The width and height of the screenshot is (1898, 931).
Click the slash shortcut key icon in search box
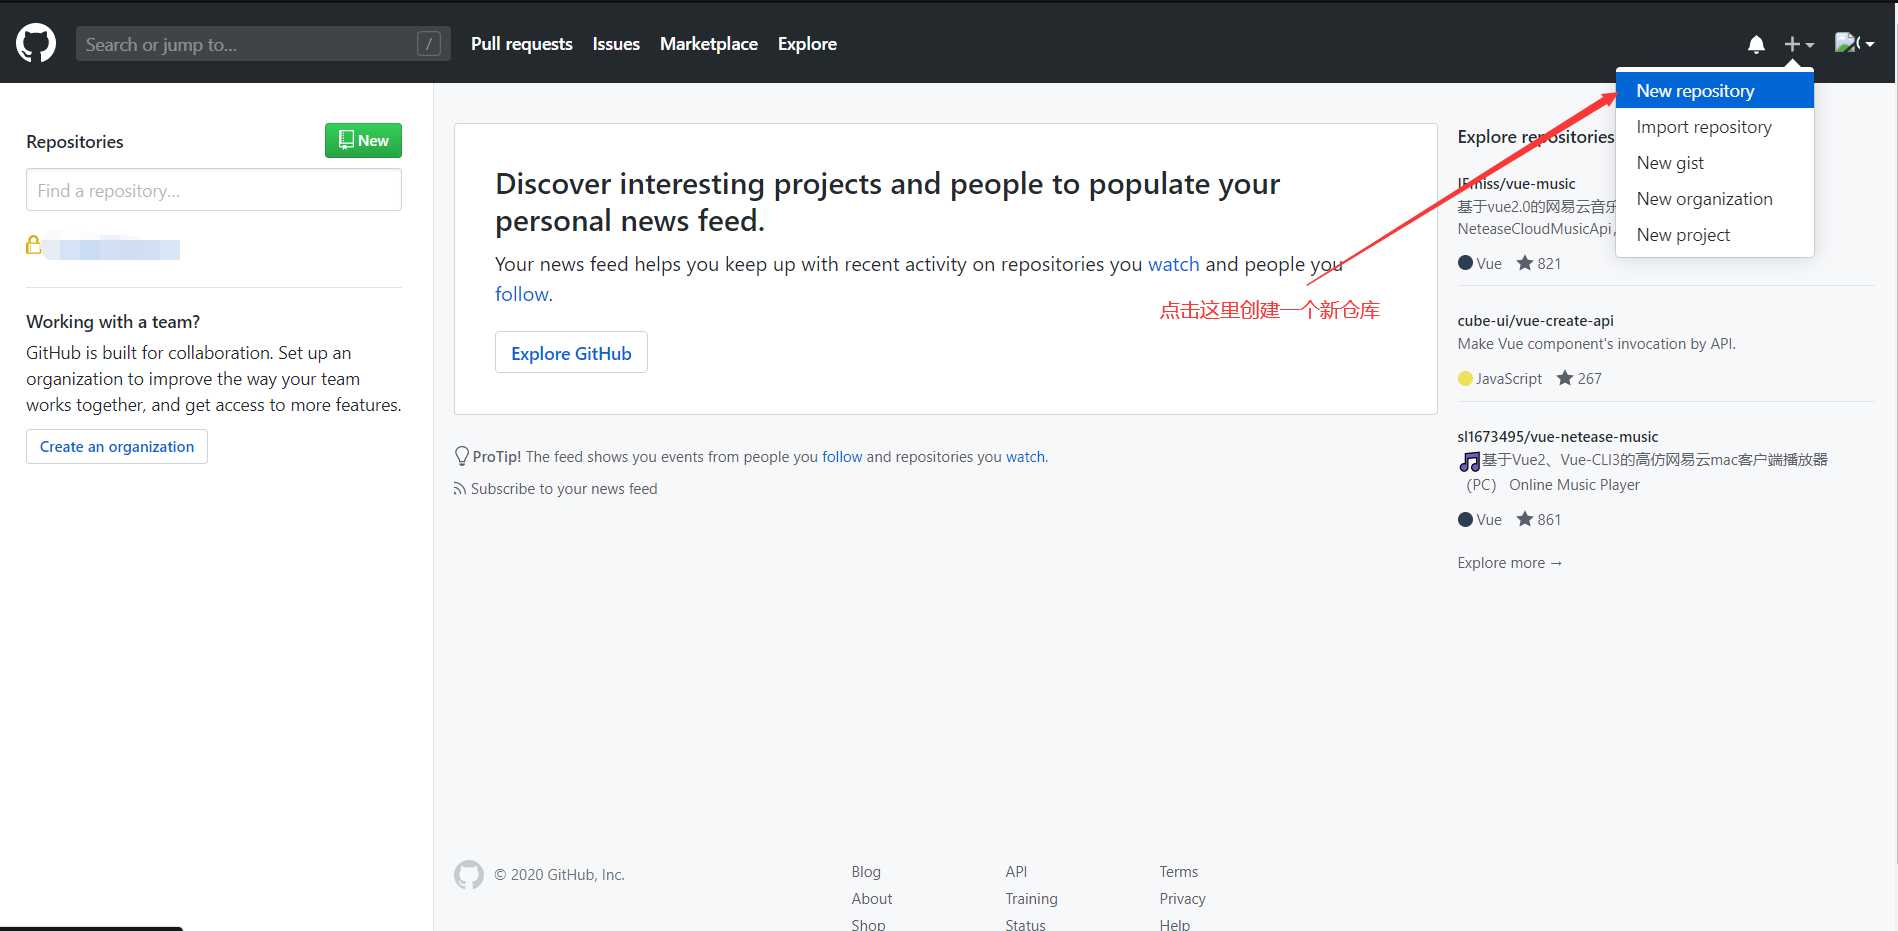(429, 44)
